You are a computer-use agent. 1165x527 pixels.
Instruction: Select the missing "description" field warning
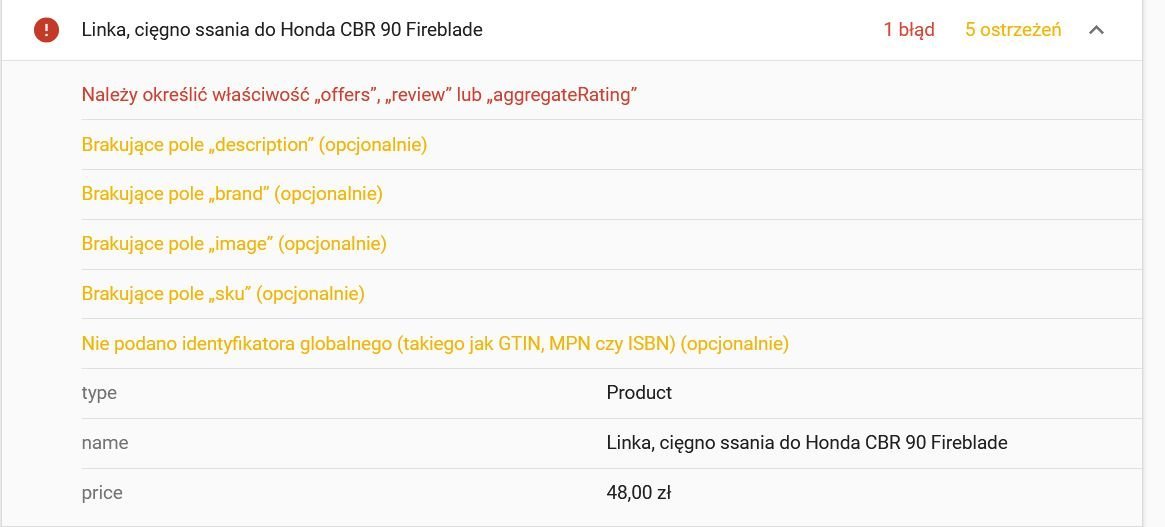coord(254,145)
